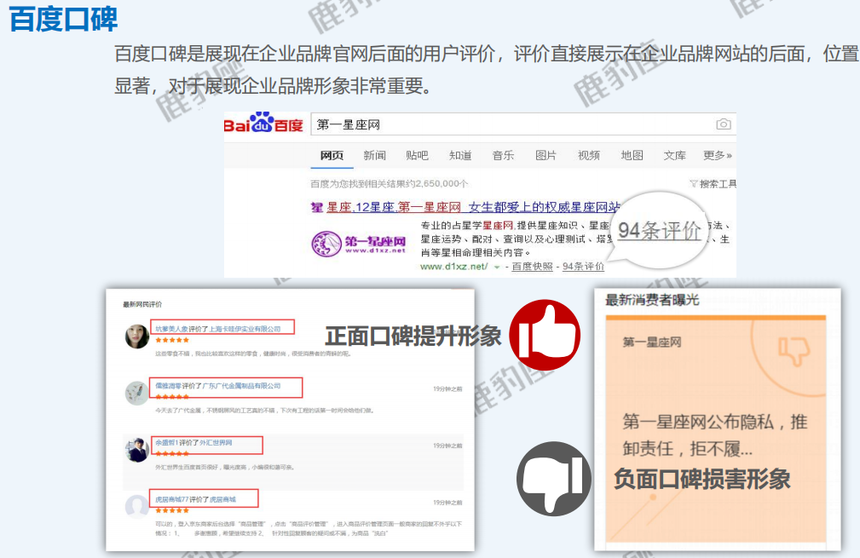Click the red thumbs-up circle icon
The width and height of the screenshot is (860, 558).
(x=545, y=335)
